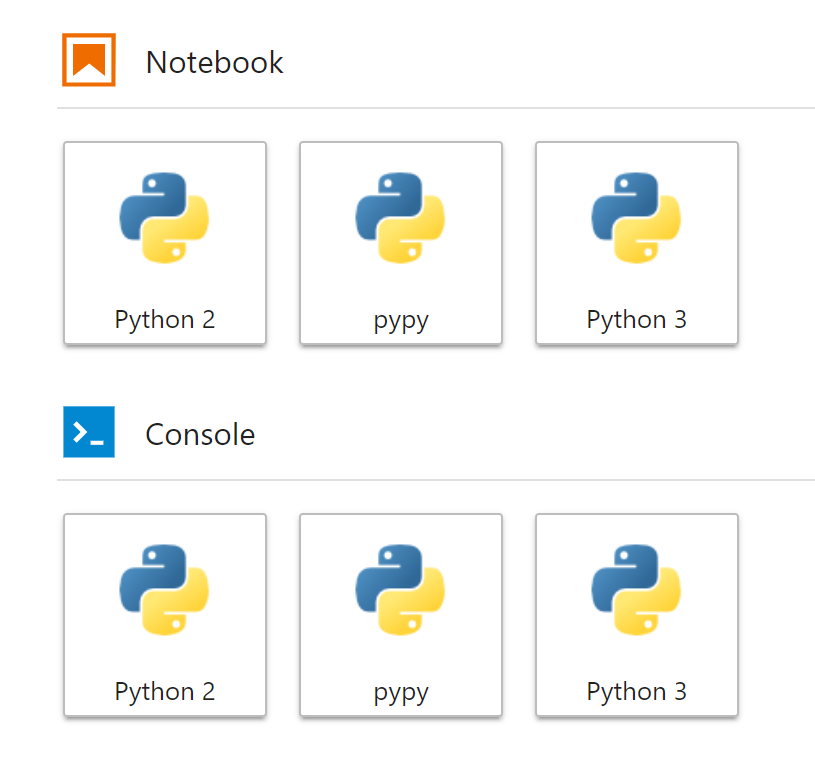Select the Python 3 tile in Console section
The image size is (815, 777).
[636, 615]
